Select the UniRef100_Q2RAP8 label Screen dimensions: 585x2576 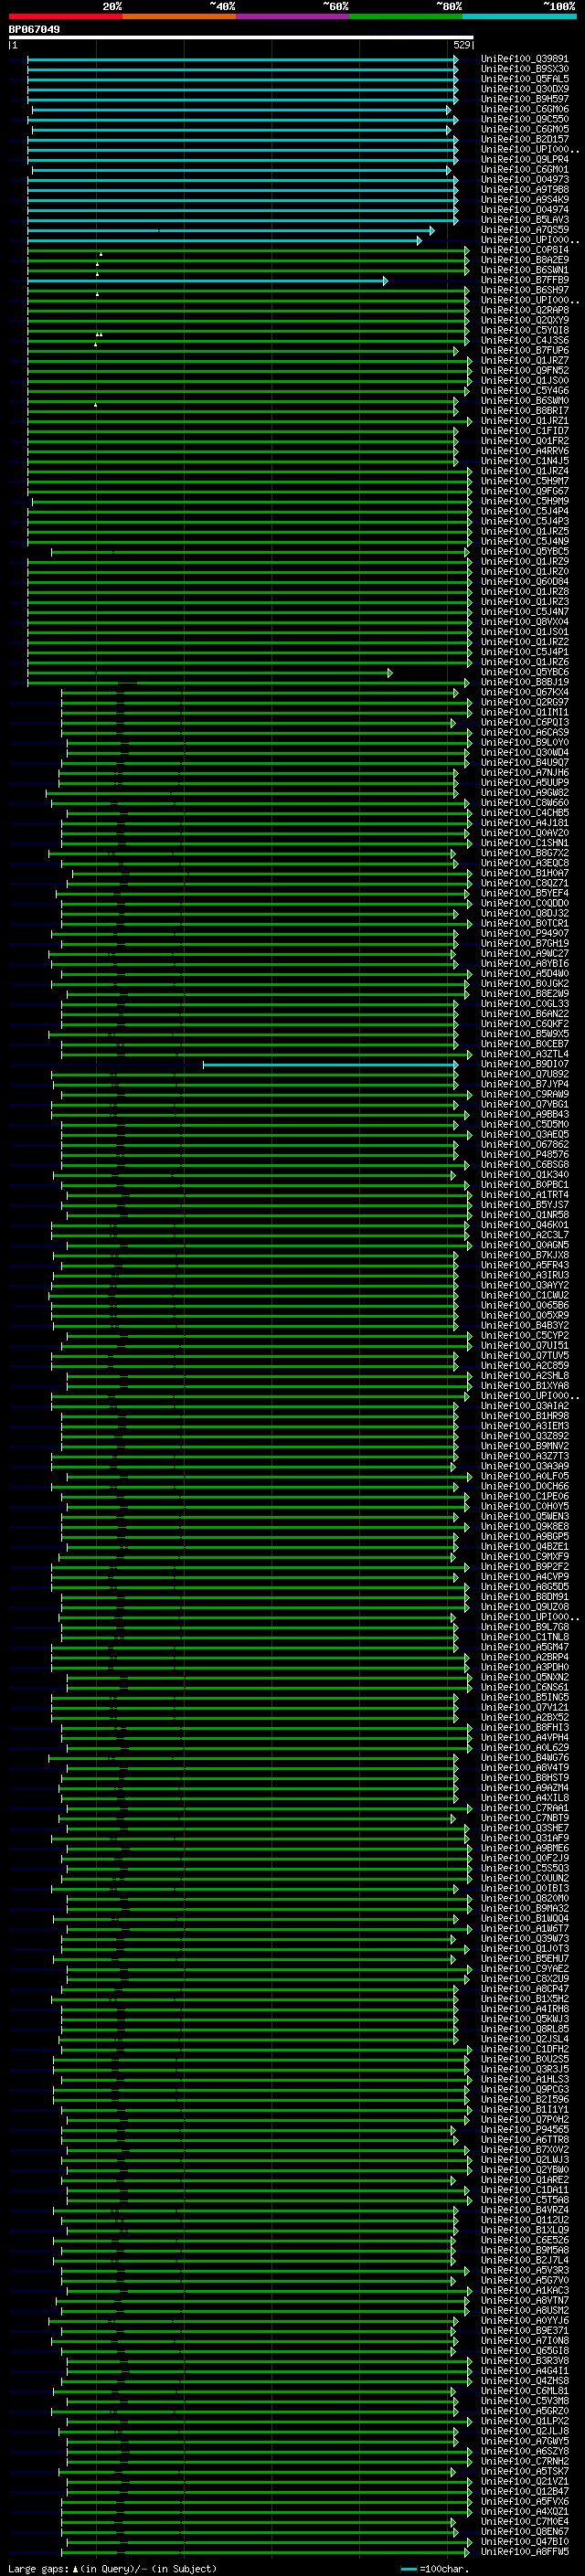(525, 310)
